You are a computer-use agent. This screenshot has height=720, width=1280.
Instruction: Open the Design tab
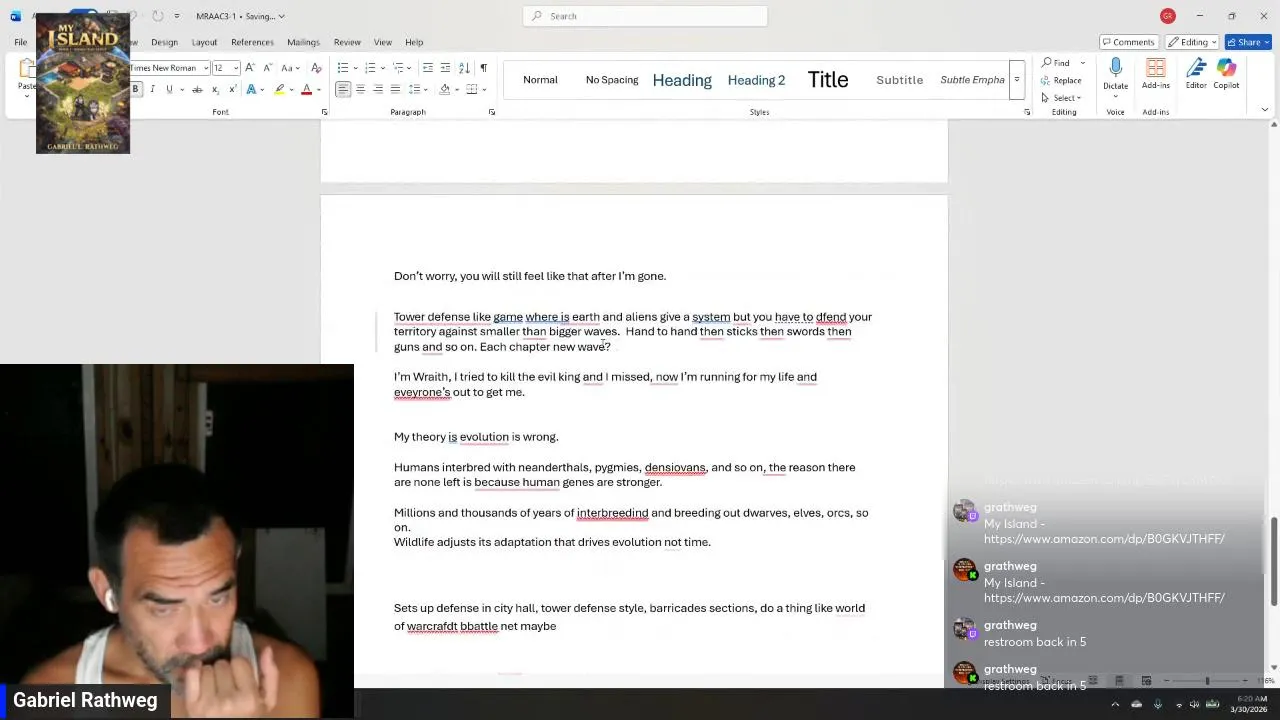click(164, 42)
